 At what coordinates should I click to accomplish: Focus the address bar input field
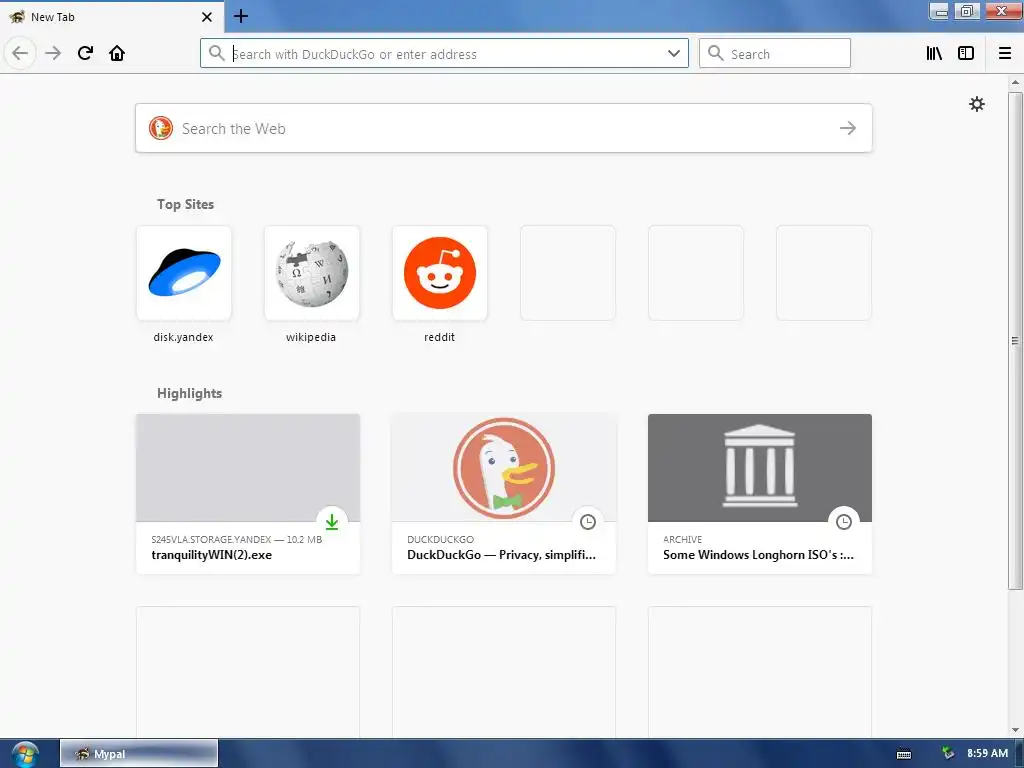(x=444, y=54)
